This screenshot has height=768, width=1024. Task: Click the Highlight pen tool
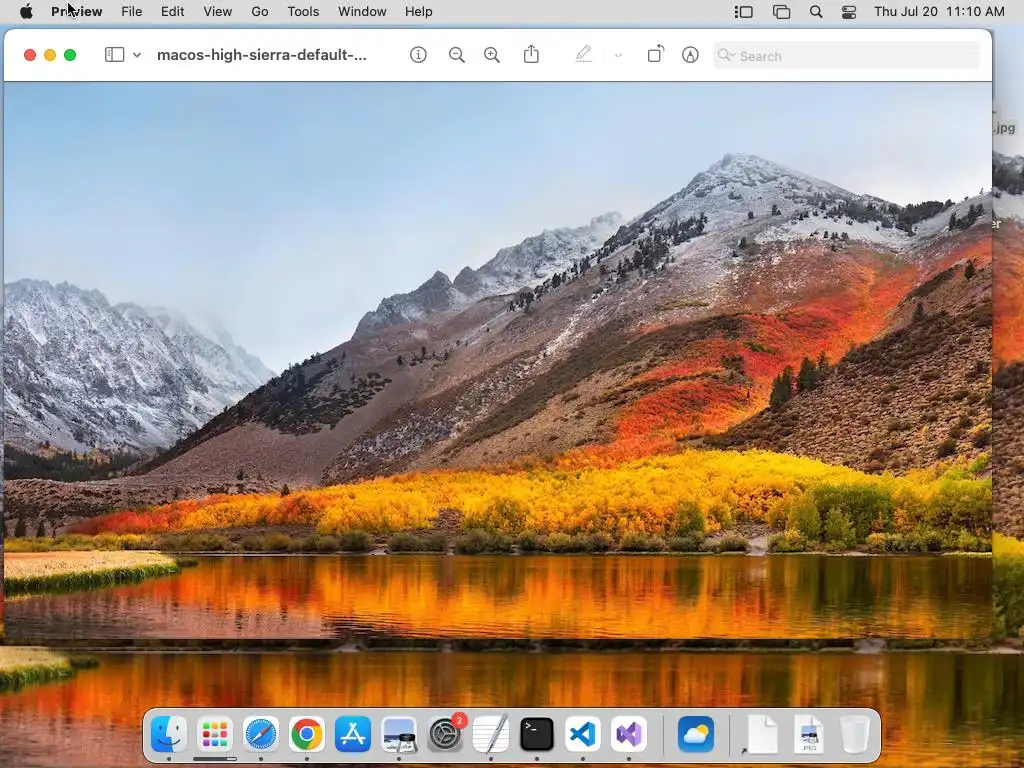[x=583, y=54]
